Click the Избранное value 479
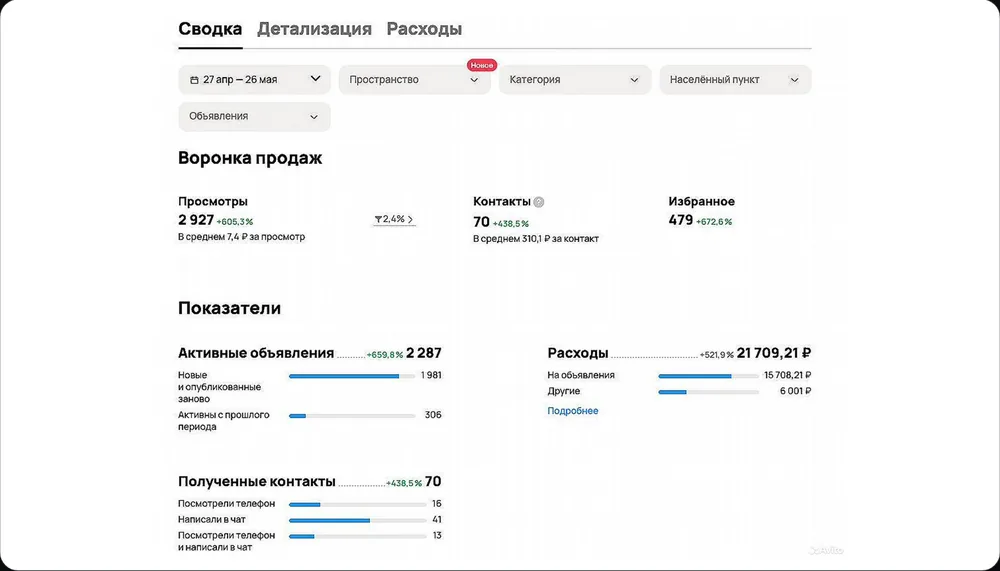The height and width of the screenshot is (571, 1000). pos(680,220)
